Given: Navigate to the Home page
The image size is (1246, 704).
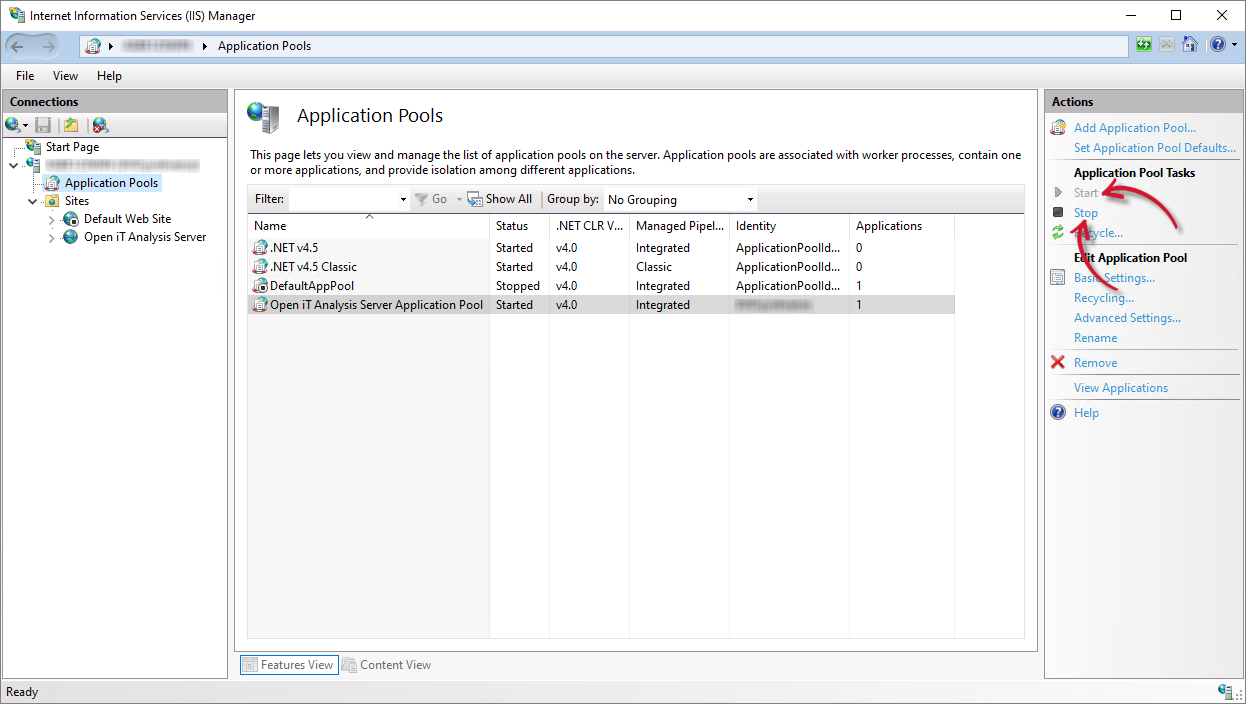Looking at the screenshot, I should 1190,44.
